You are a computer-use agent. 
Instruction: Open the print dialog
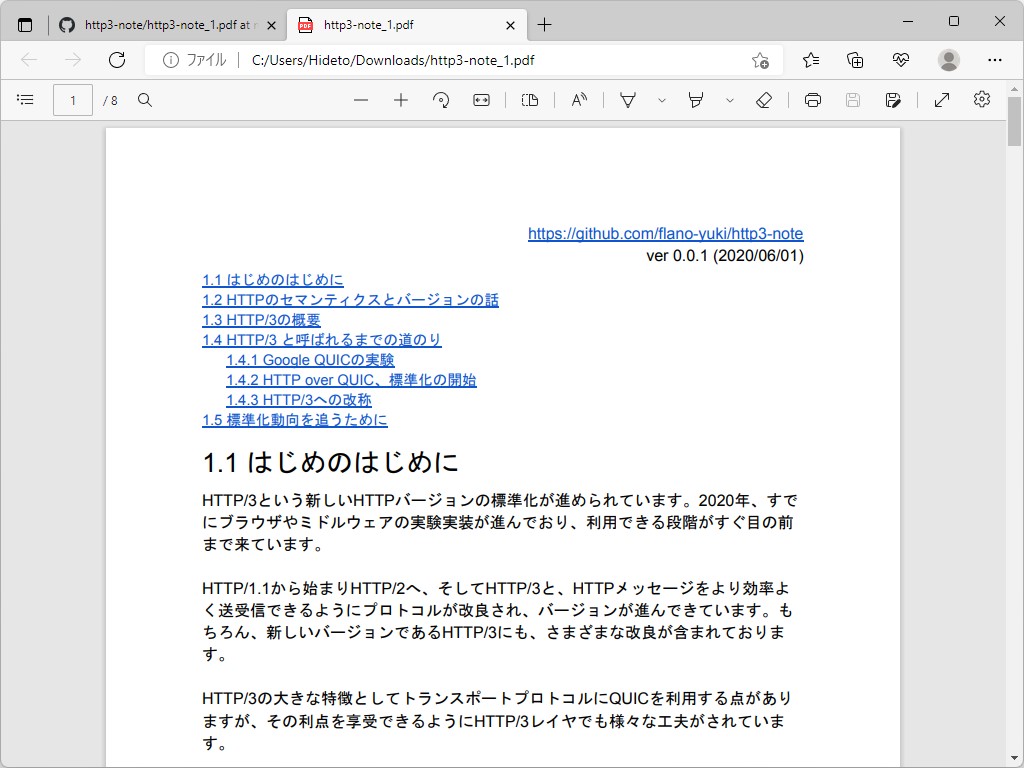pos(813,100)
